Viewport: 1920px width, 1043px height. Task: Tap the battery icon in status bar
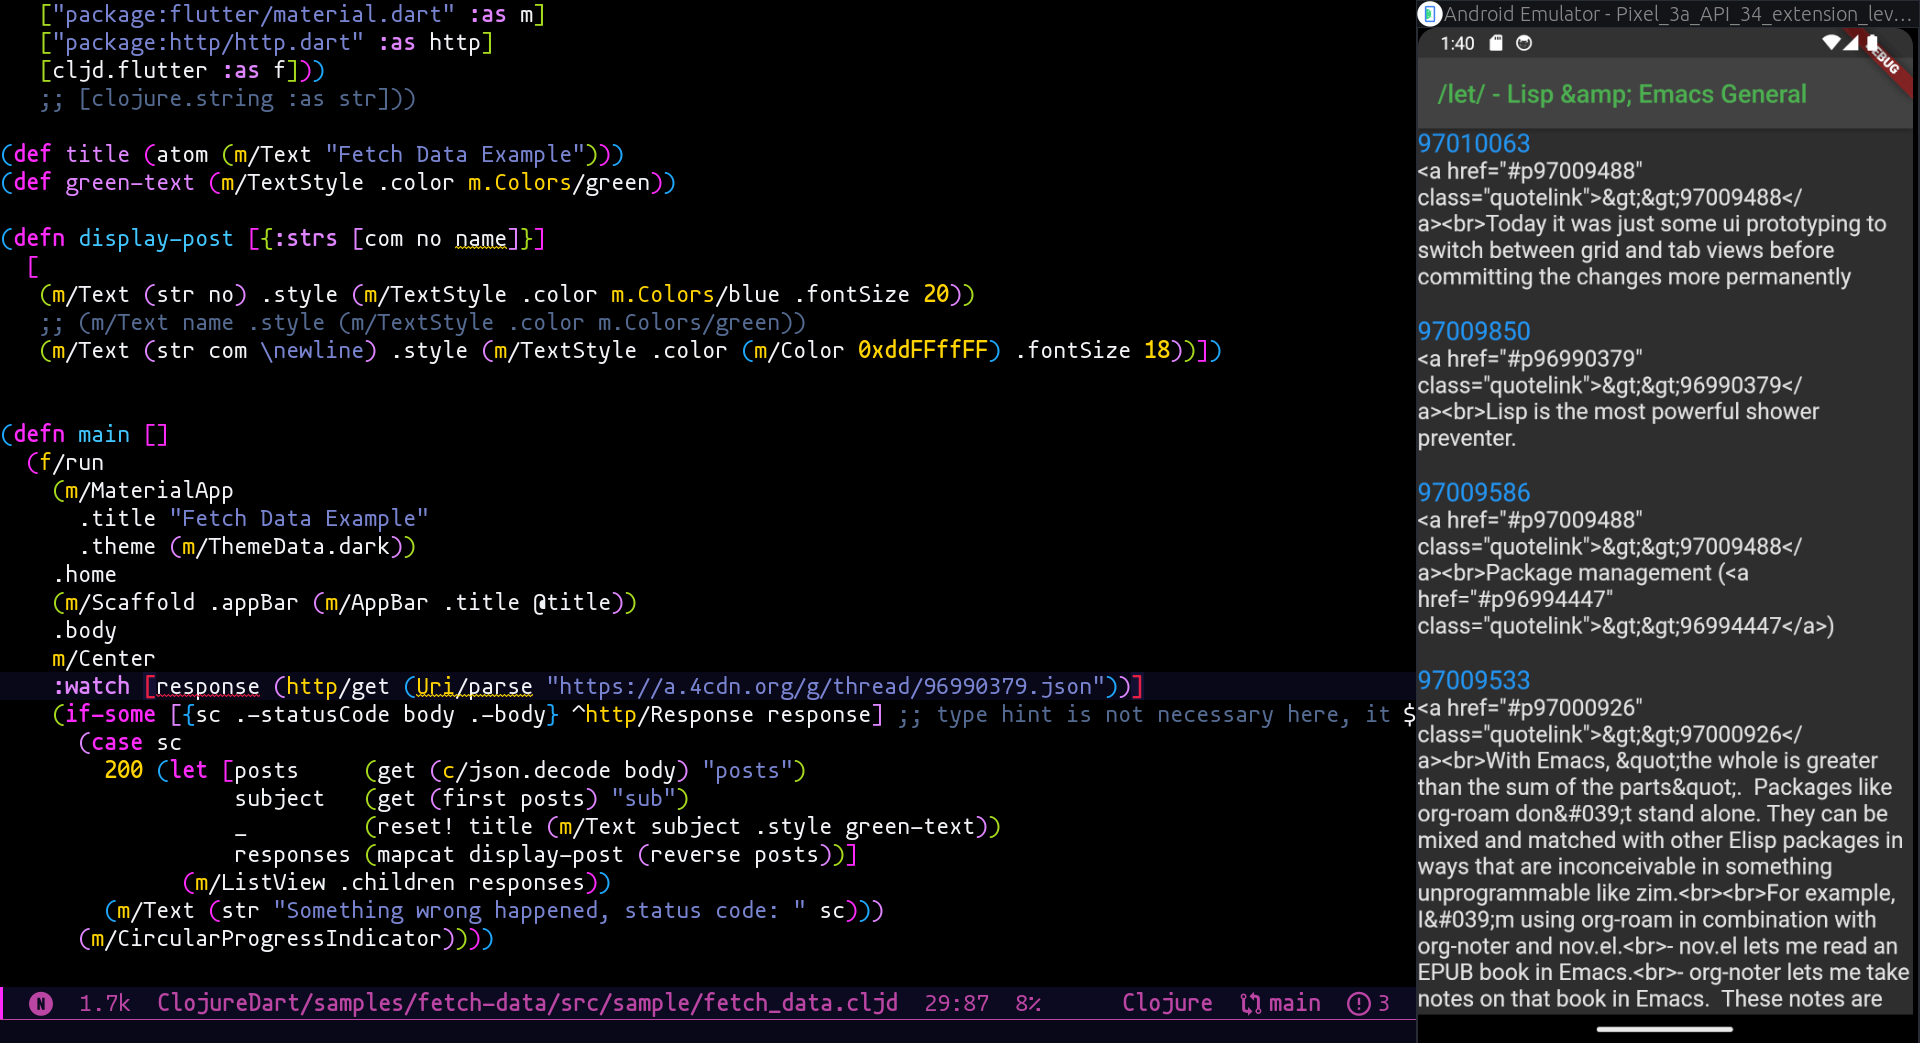[x=1872, y=42]
